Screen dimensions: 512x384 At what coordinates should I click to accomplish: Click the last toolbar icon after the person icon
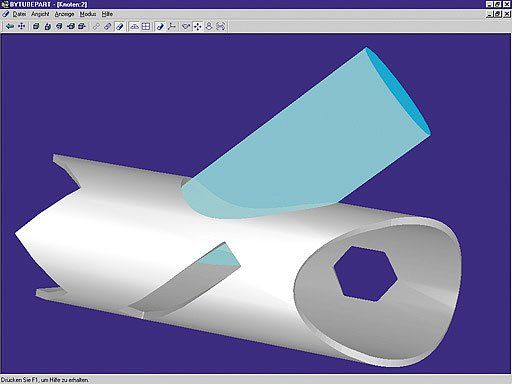[x=221, y=26]
